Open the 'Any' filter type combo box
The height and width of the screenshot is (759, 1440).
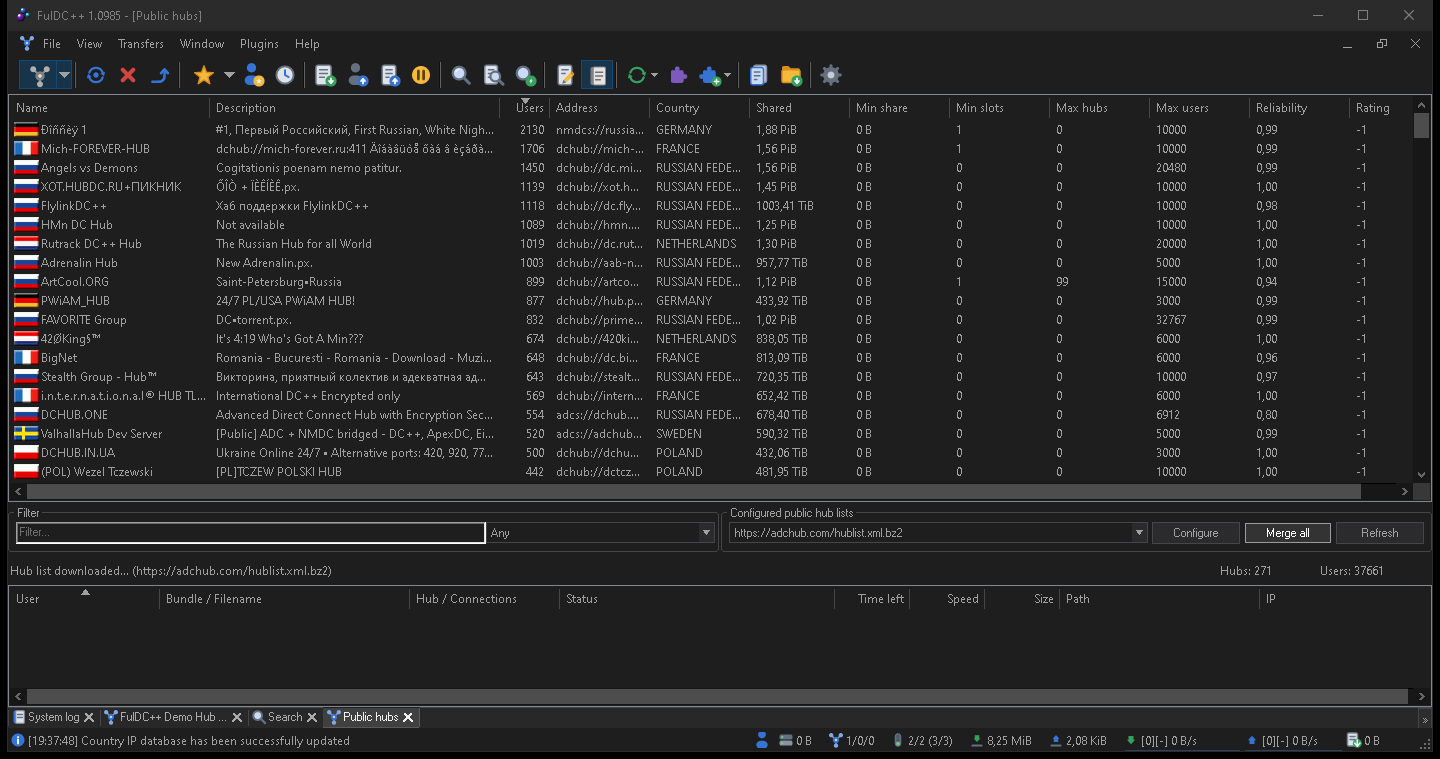pos(601,533)
